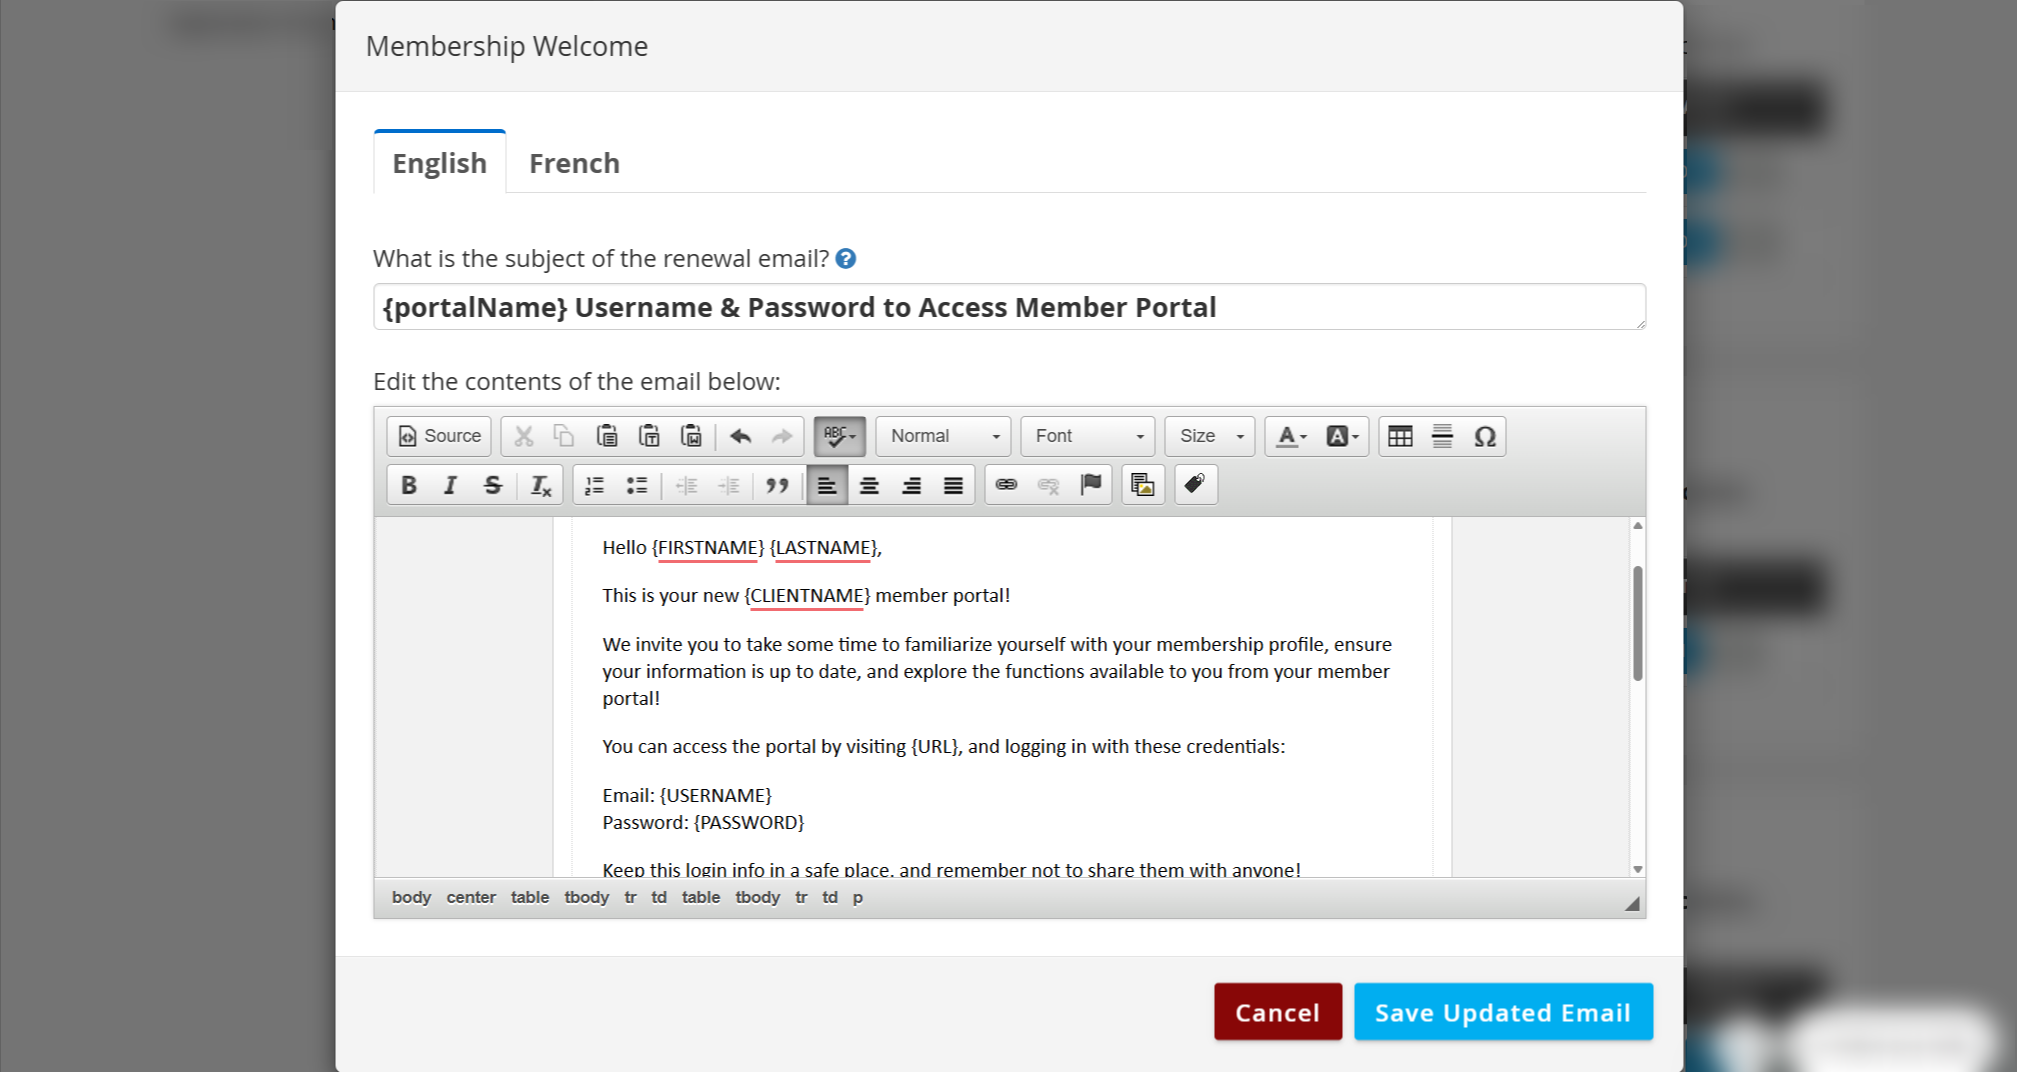Center align the text
The width and height of the screenshot is (2017, 1072).
(x=869, y=486)
